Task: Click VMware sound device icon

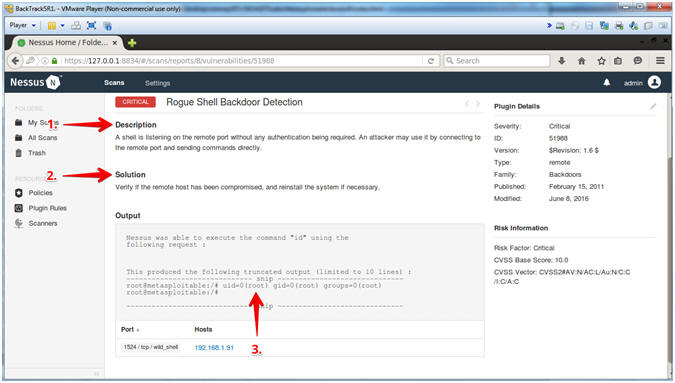Action: click(x=633, y=26)
